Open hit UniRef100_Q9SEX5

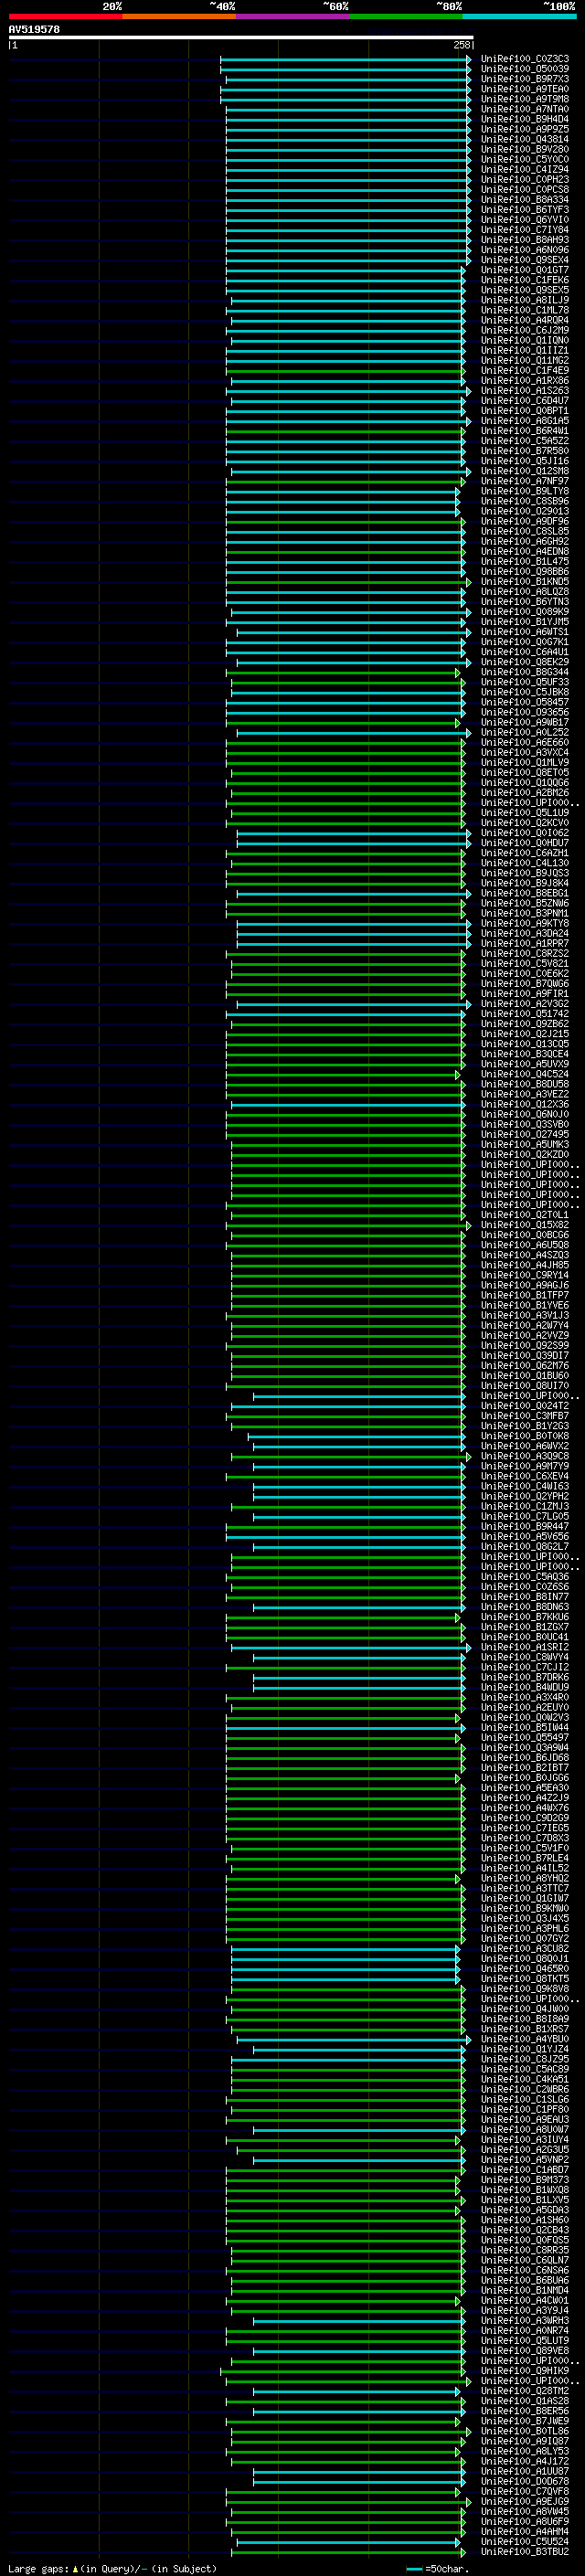(524, 290)
